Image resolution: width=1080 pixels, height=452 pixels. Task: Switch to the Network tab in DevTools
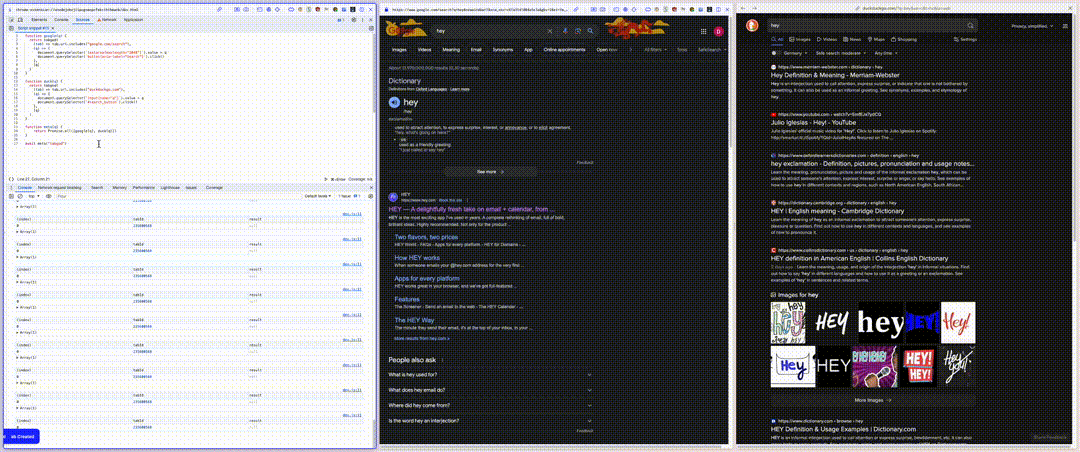pos(106,20)
